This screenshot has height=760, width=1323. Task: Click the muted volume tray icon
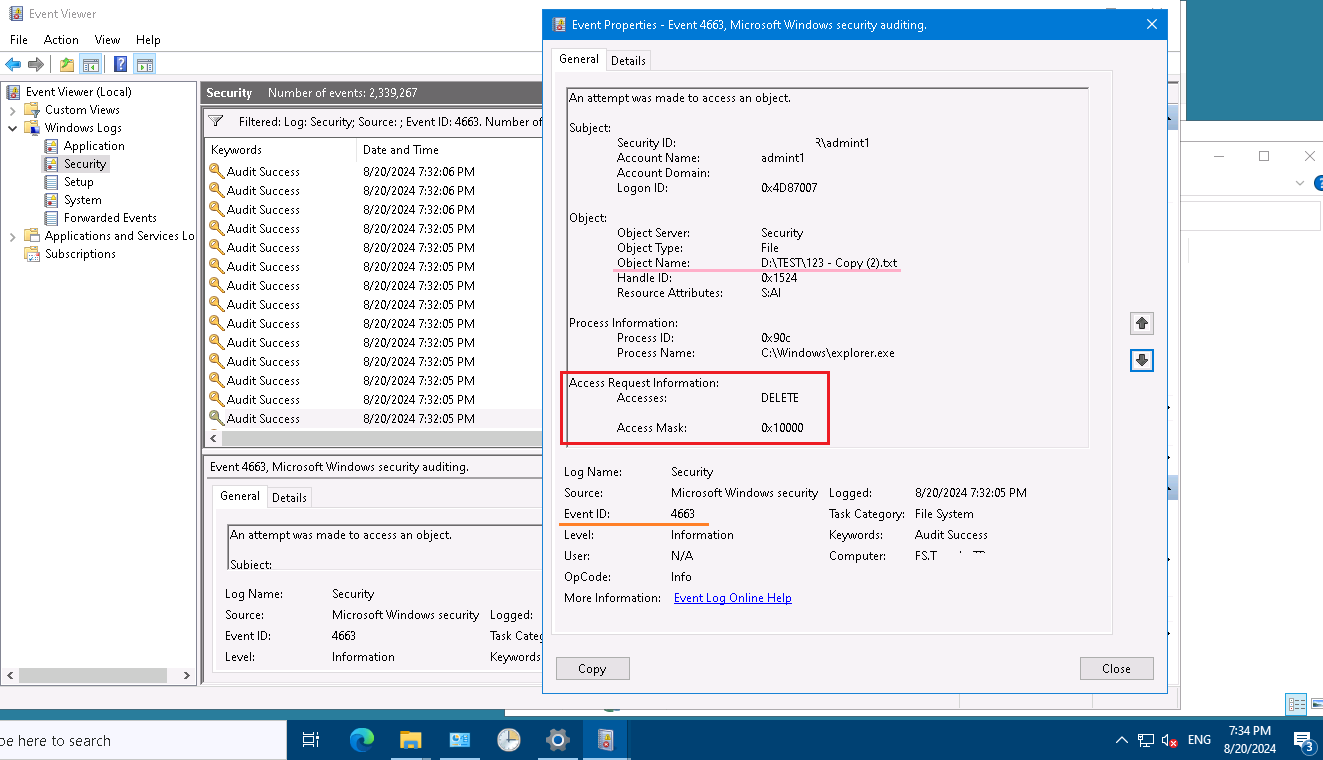click(1169, 740)
